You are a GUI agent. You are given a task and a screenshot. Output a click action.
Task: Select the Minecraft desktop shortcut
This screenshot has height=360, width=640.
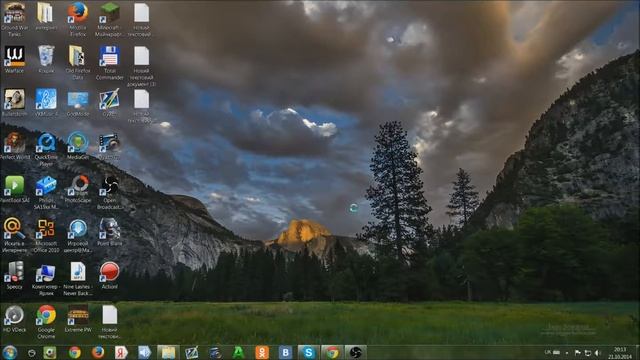pos(109,19)
